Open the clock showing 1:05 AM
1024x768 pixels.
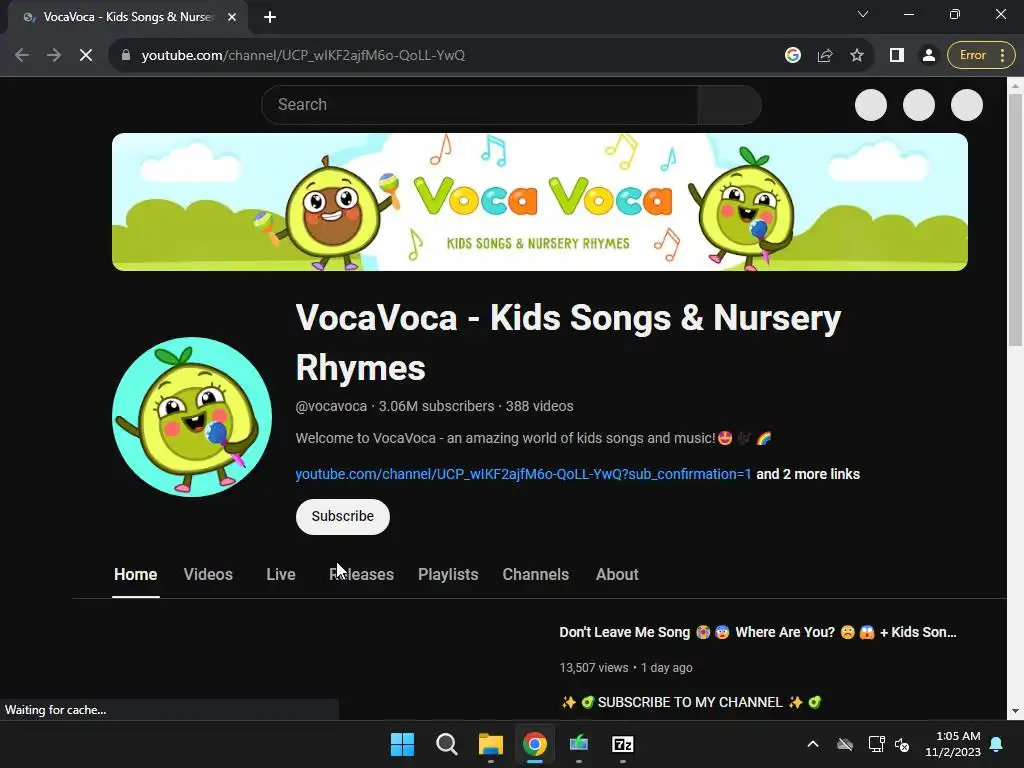953,744
